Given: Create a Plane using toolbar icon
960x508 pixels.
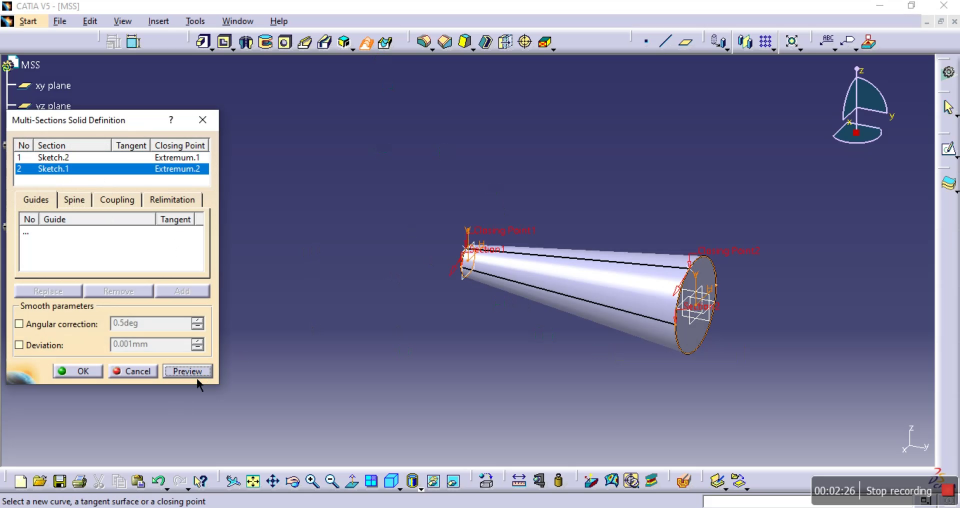Looking at the screenshot, I should 685,42.
